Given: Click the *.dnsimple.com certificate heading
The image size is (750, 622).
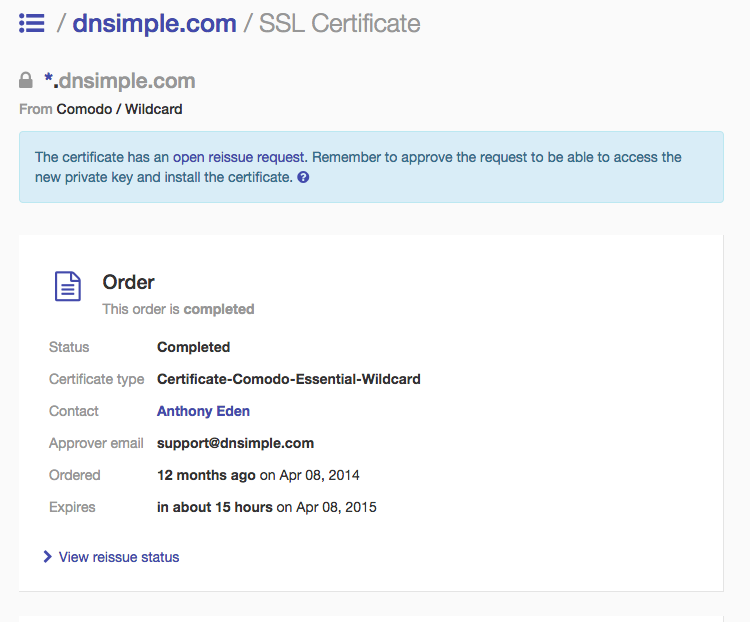Looking at the screenshot, I should [120, 80].
